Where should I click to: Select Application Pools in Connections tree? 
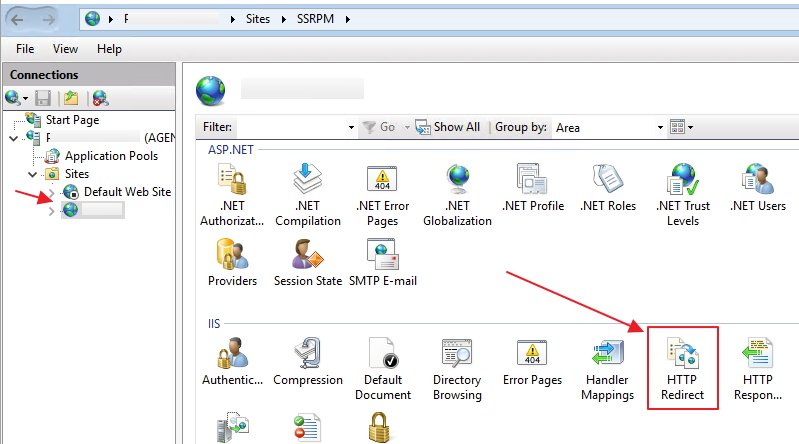(110, 156)
